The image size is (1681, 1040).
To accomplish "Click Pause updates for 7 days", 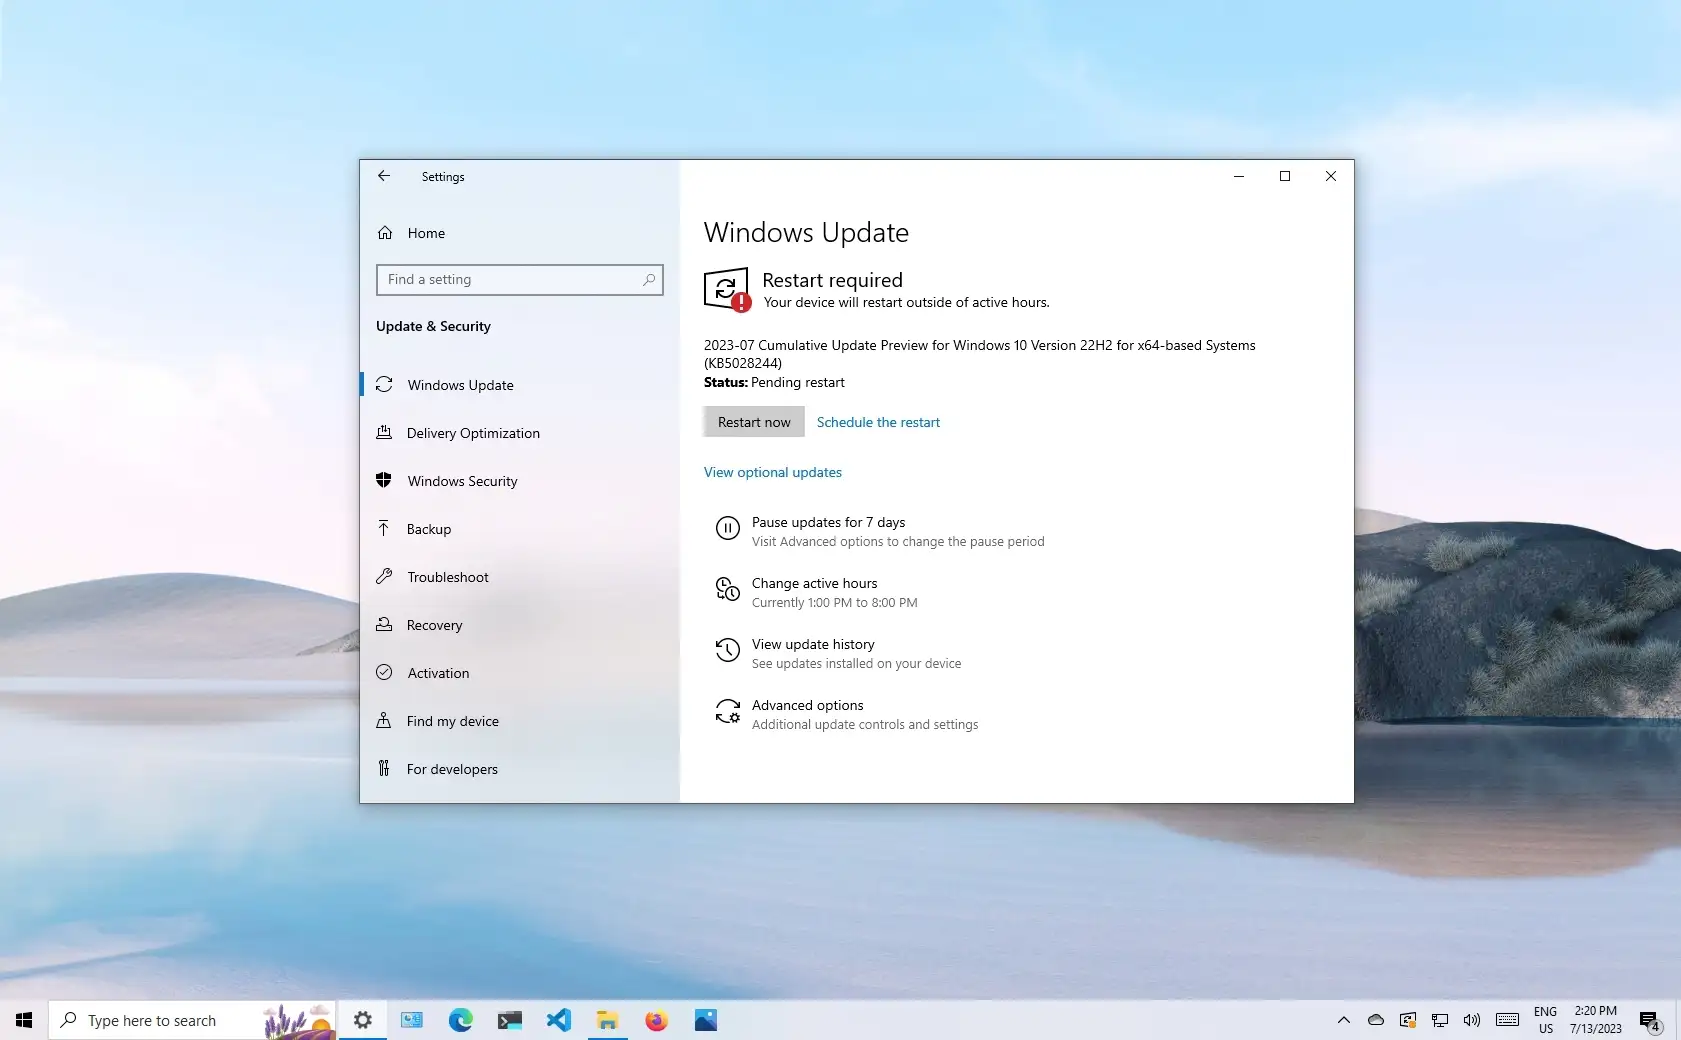I will [880, 531].
